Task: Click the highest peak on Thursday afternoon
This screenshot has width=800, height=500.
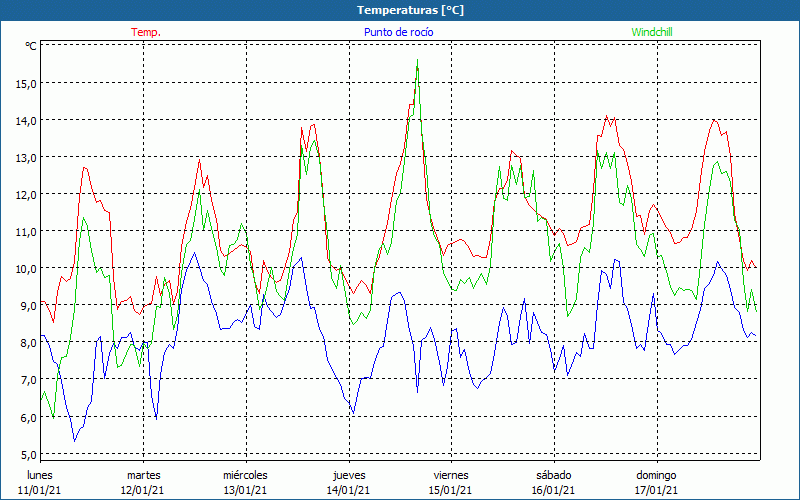Action: pyautogui.click(x=417, y=60)
